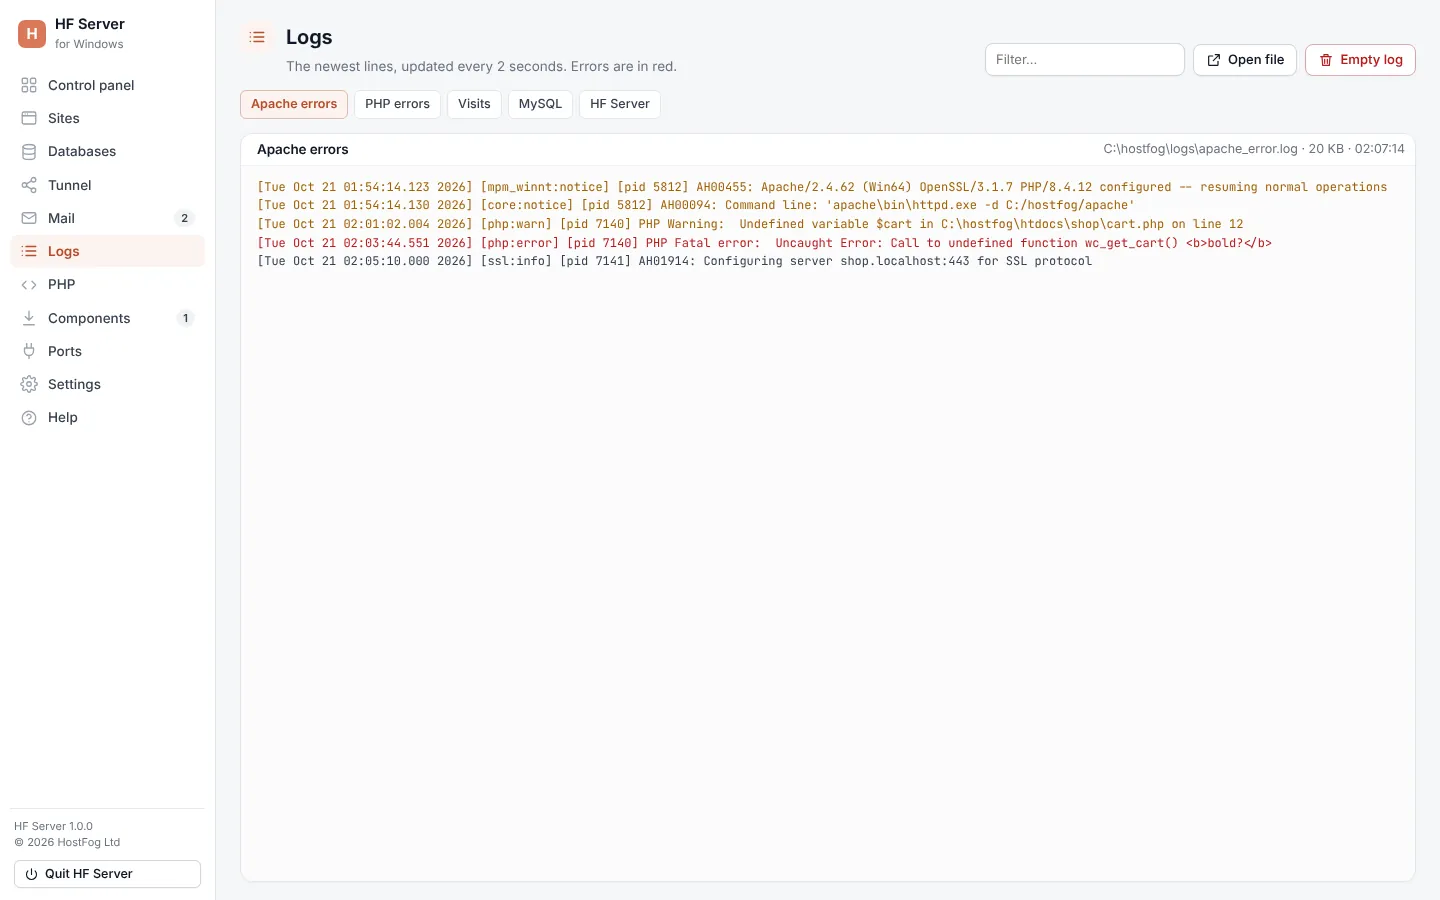The image size is (1440, 900).
Task: Click the Mail envelope icon
Action: 29,218
